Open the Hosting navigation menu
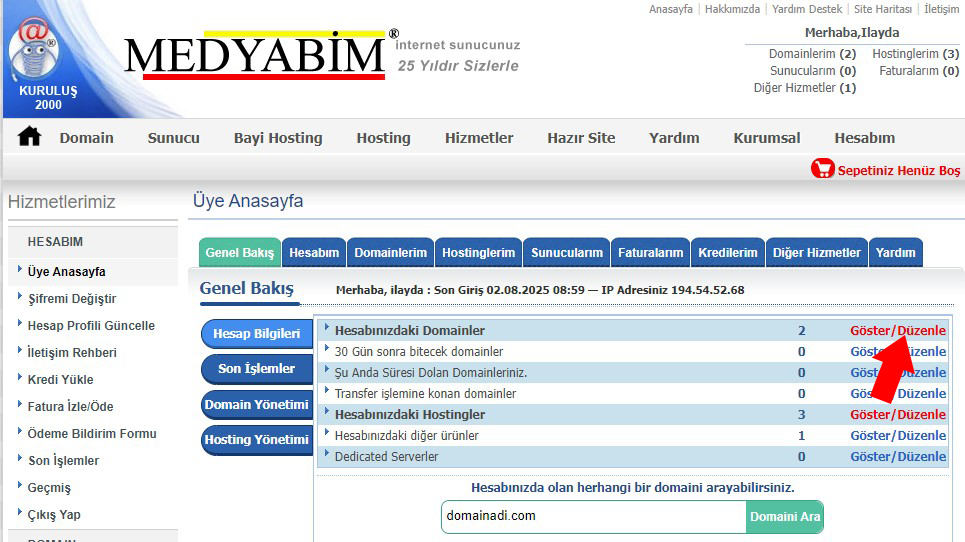The width and height of the screenshot is (965, 542). pyautogui.click(x=383, y=138)
